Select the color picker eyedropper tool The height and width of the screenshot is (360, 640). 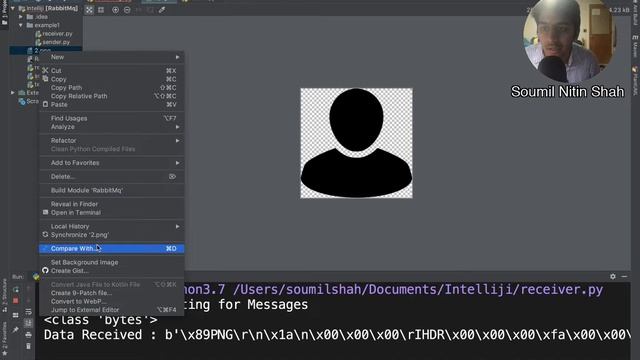coord(162,10)
